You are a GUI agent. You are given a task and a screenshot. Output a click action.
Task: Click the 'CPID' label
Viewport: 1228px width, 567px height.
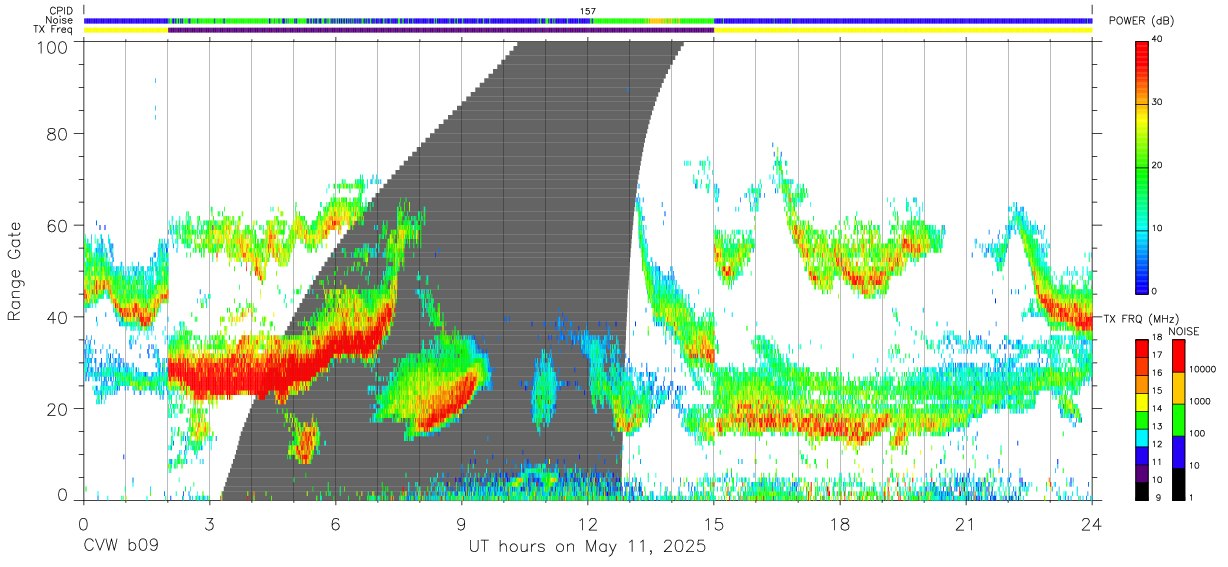[61, 11]
